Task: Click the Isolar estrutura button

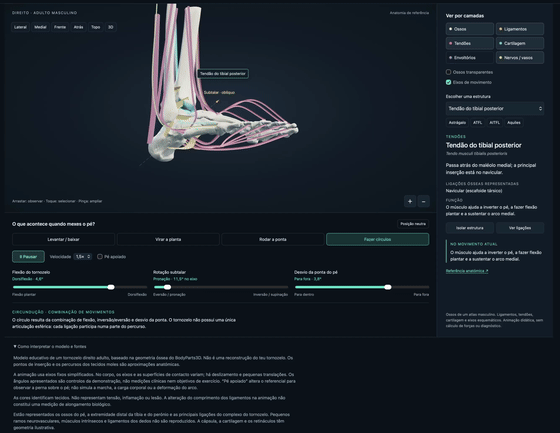Action: coord(470,228)
